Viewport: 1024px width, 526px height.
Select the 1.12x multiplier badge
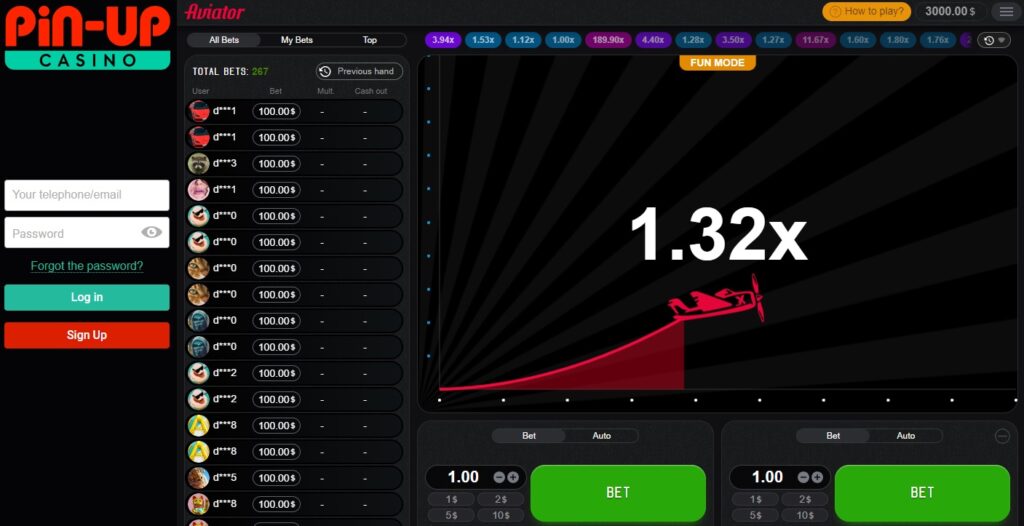point(522,40)
